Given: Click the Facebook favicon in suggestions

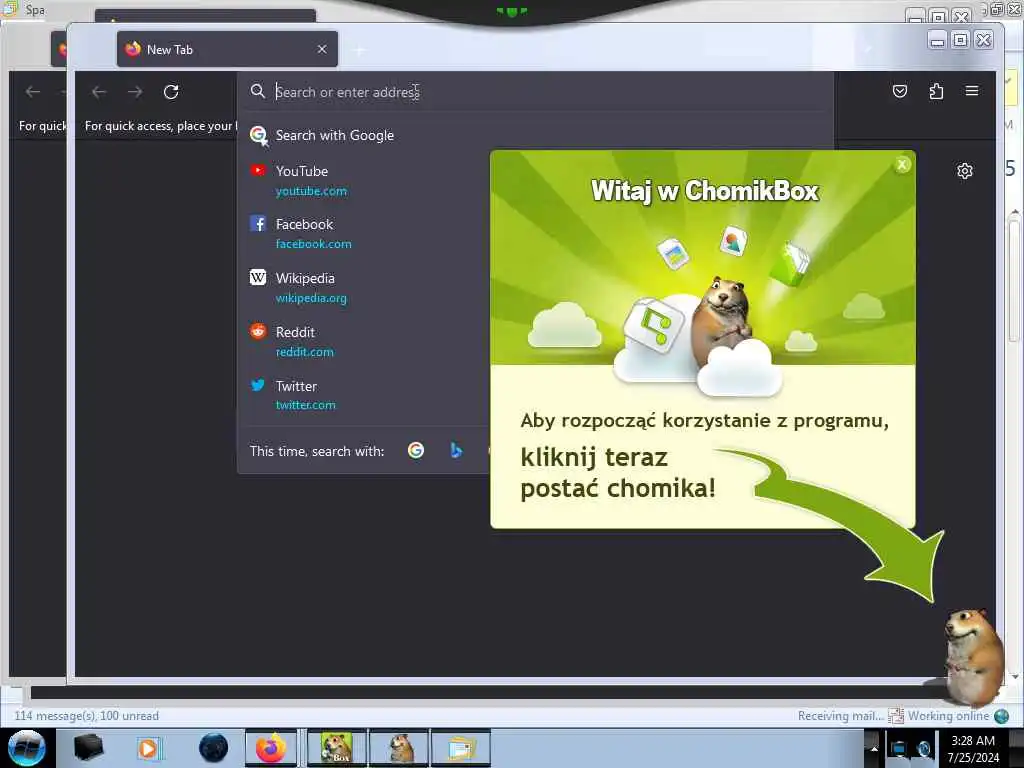Looking at the screenshot, I should click(x=258, y=224).
